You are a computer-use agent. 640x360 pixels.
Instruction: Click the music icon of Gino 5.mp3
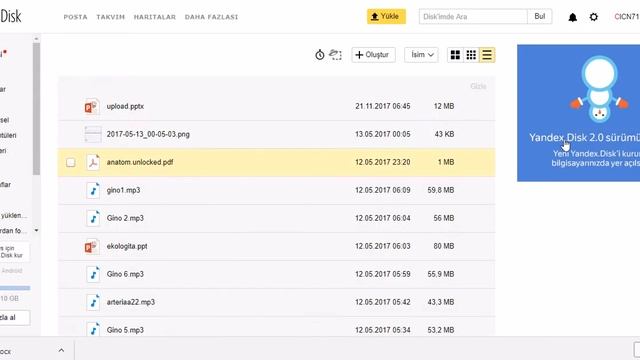93,330
